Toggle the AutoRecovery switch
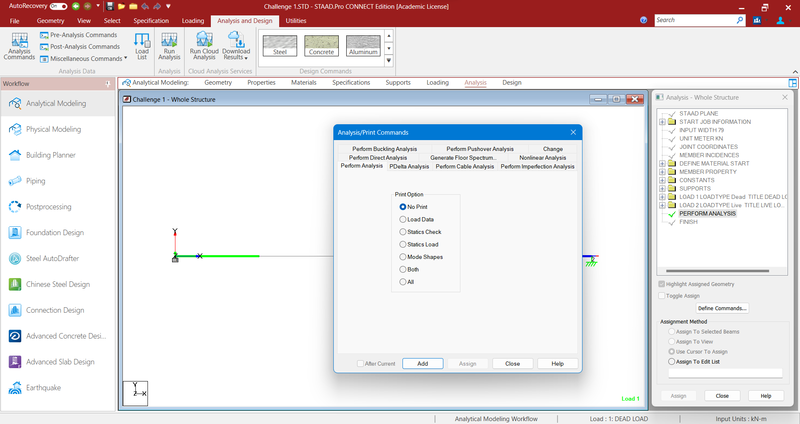This screenshot has height=424, width=800. tap(58, 6)
